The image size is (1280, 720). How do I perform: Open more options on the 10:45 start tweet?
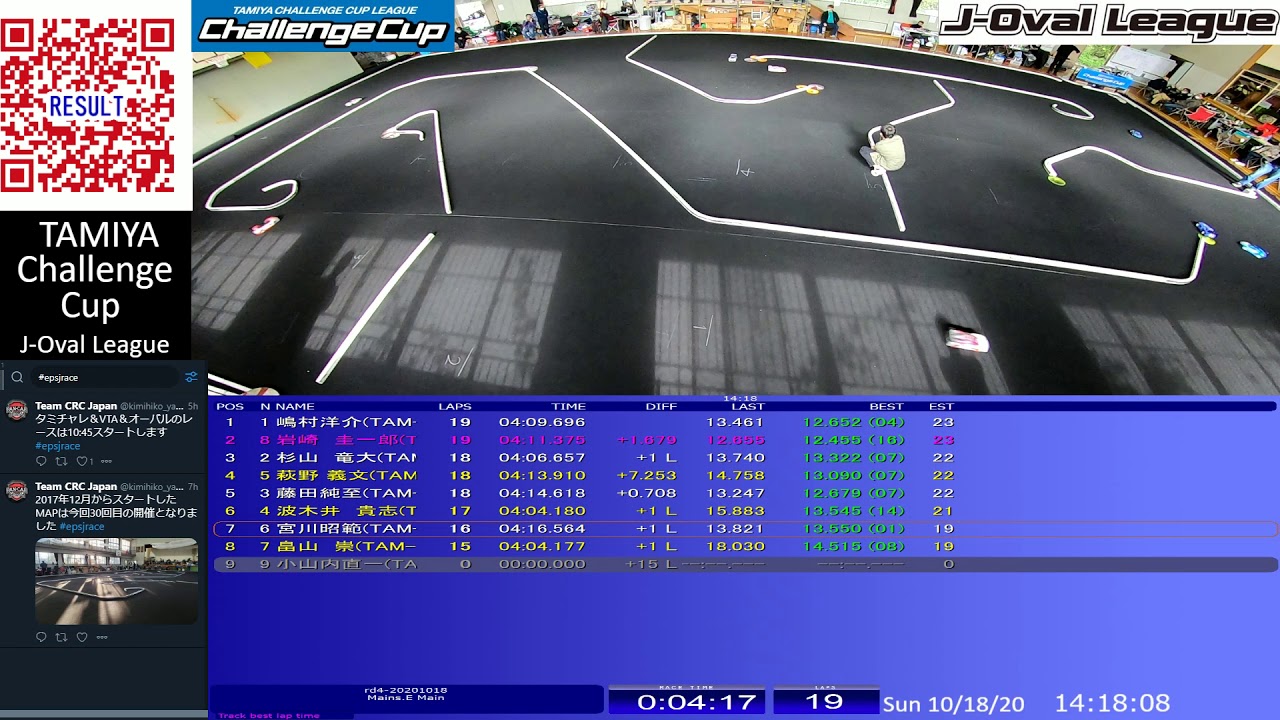[106, 461]
